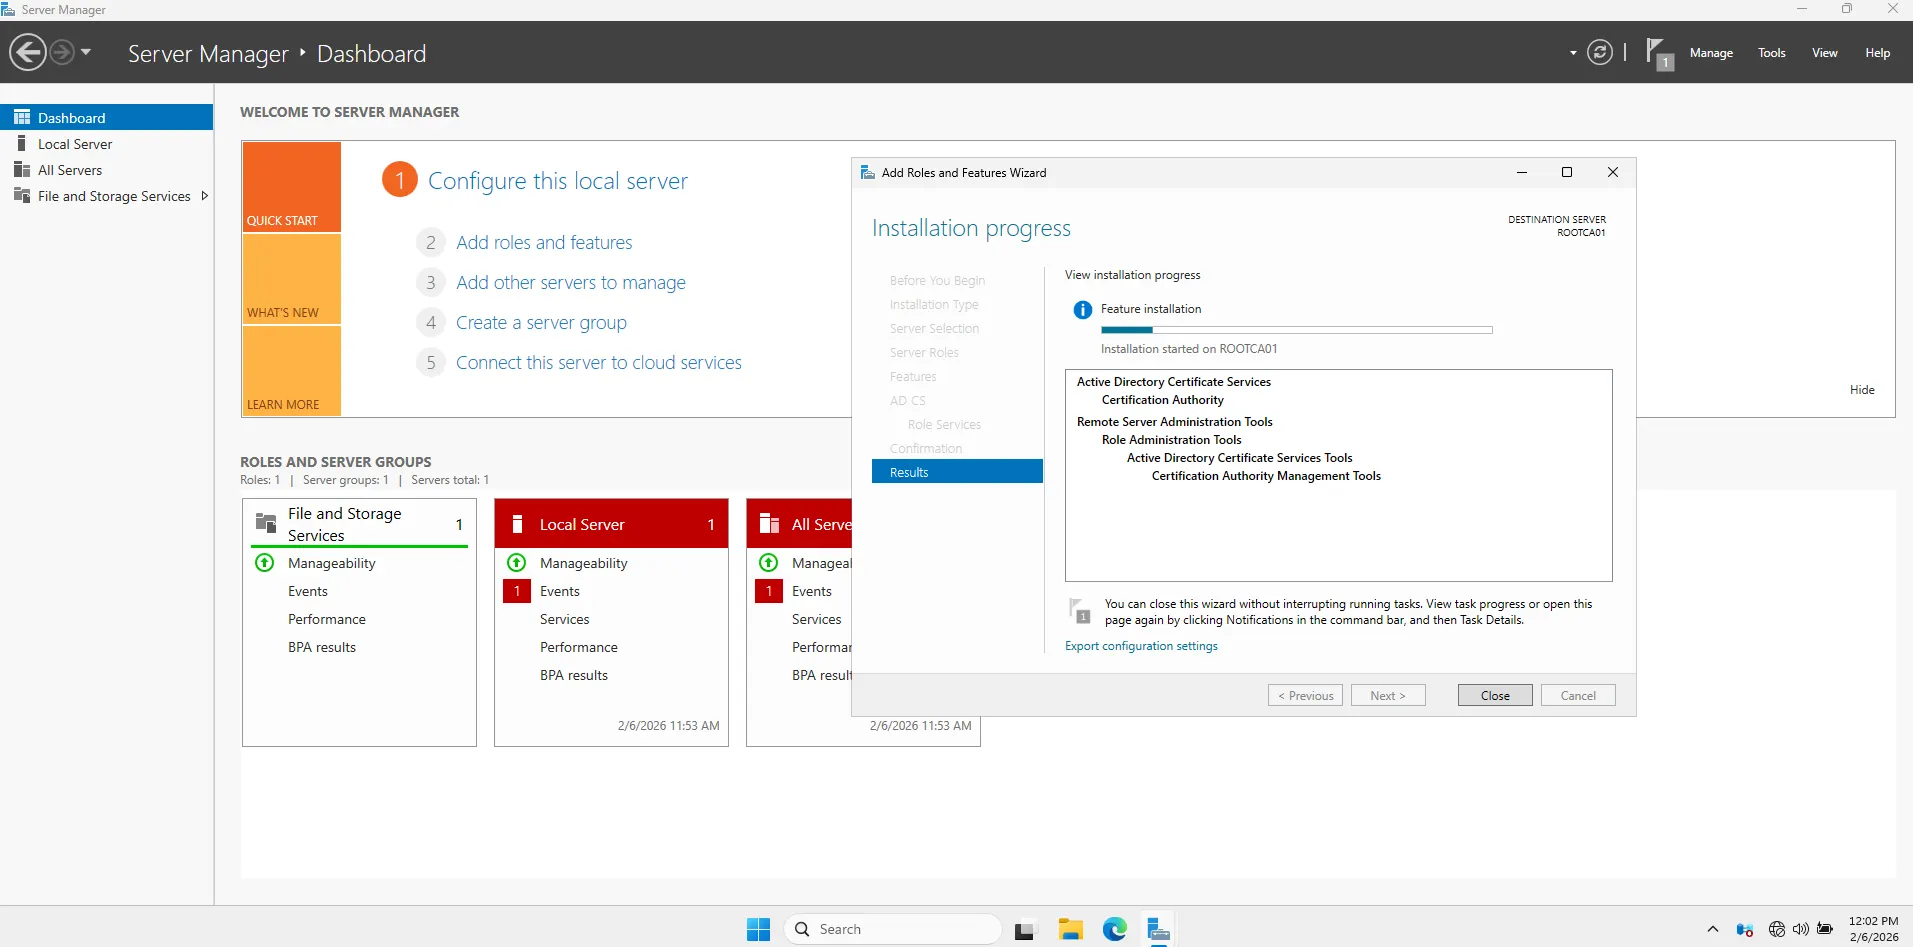This screenshot has height=947, width=1913.
Task: Click Export configuration settings link
Action: (x=1141, y=646)
